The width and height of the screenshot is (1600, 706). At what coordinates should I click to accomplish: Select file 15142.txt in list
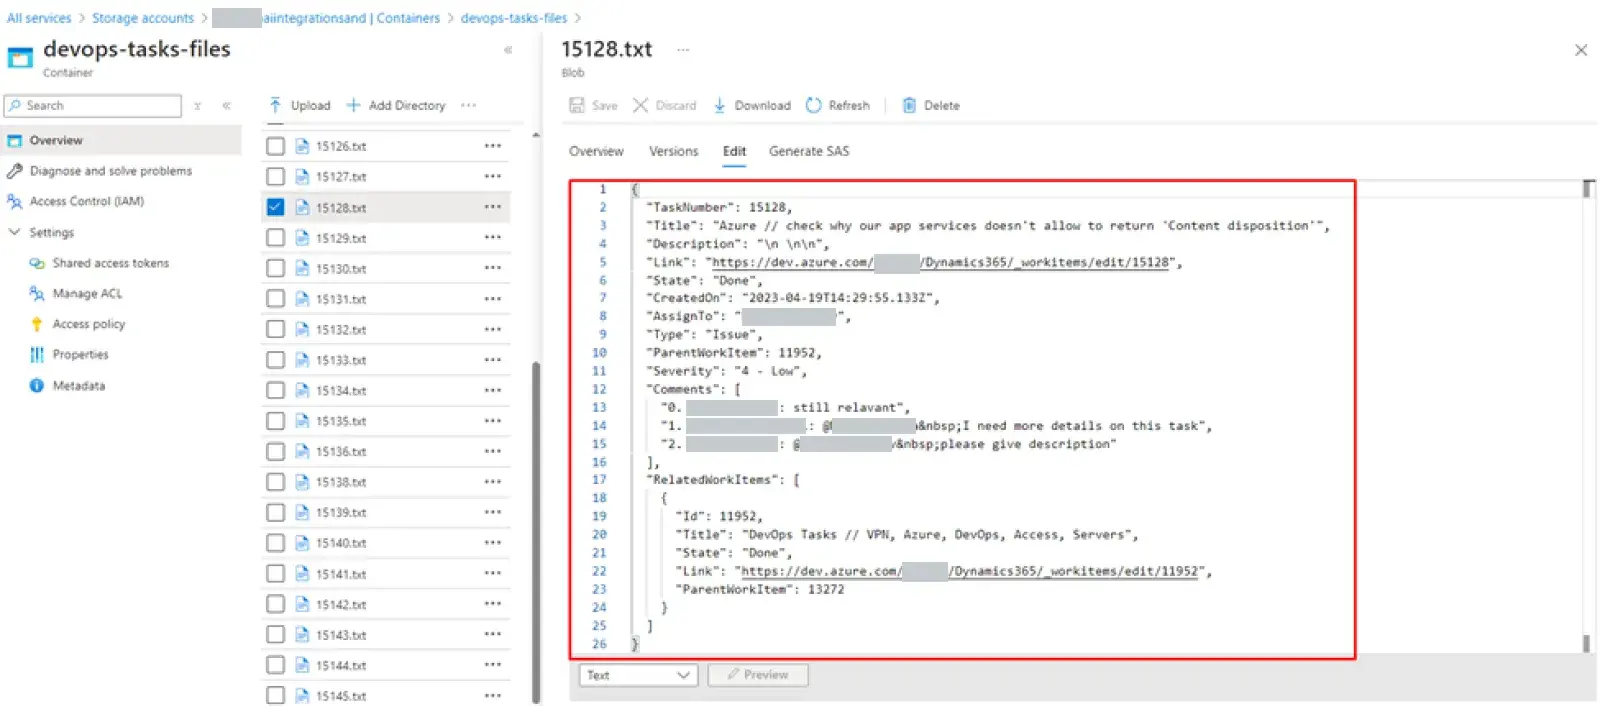pos(341,604)
